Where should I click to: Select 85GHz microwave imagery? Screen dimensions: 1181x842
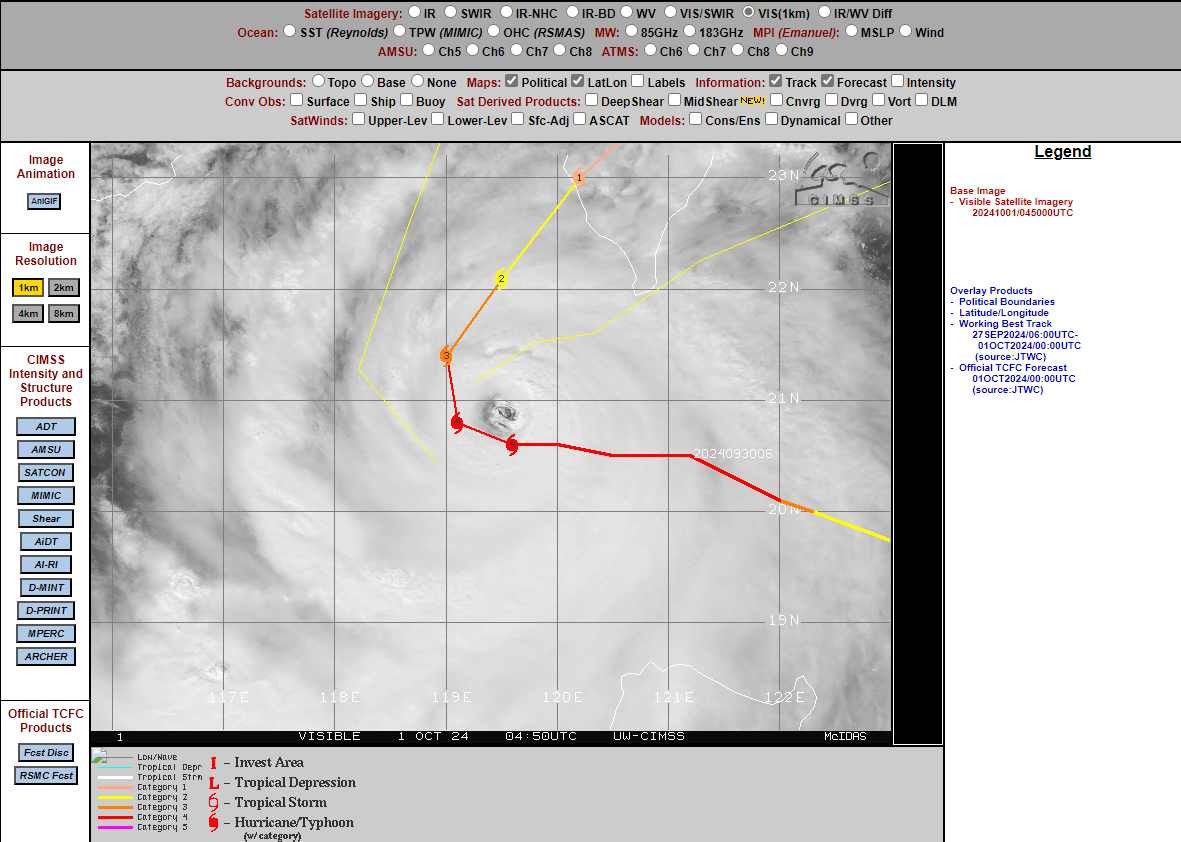(631, 31)
